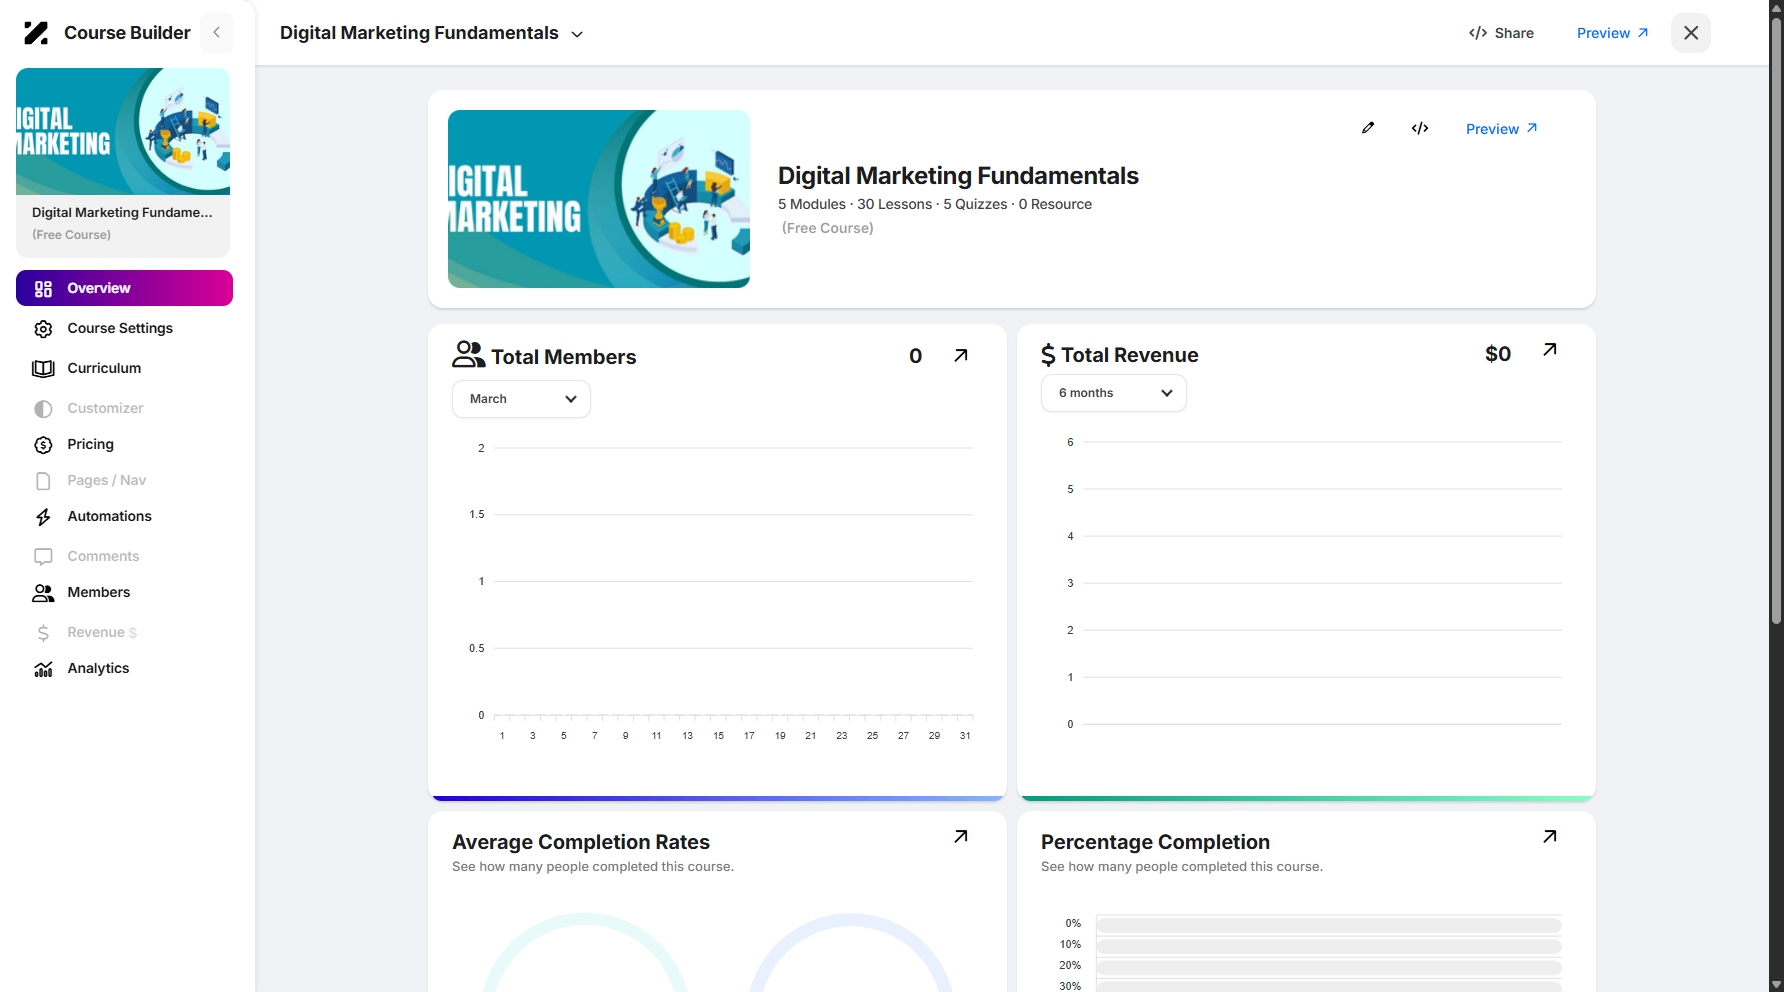The height and width of the screenshot is (992, 1784).
Task: Click the Comments speech bubble icon
Action: (43, 556)
